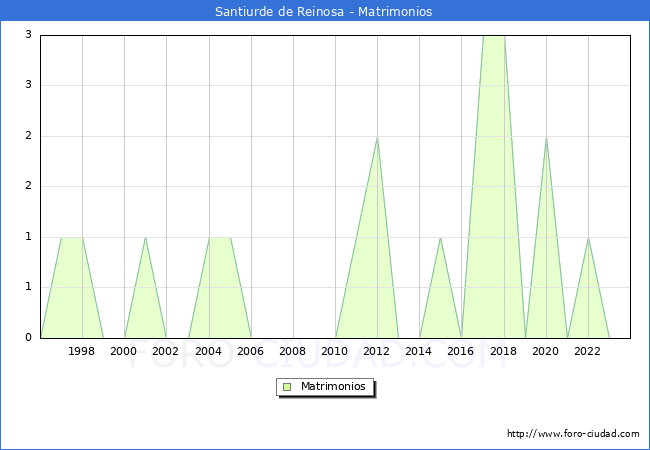
Task: Select the 2000 x-axis year label
Action: (124, 351)
